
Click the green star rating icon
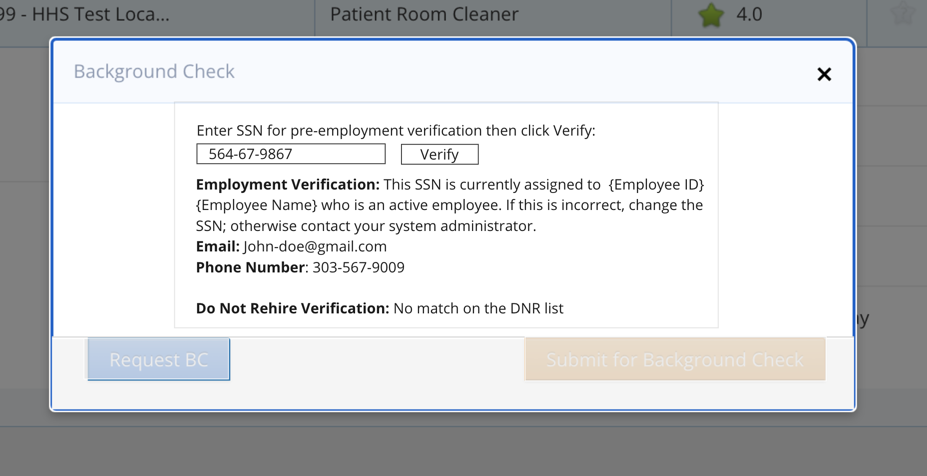(x=711, y=15)
